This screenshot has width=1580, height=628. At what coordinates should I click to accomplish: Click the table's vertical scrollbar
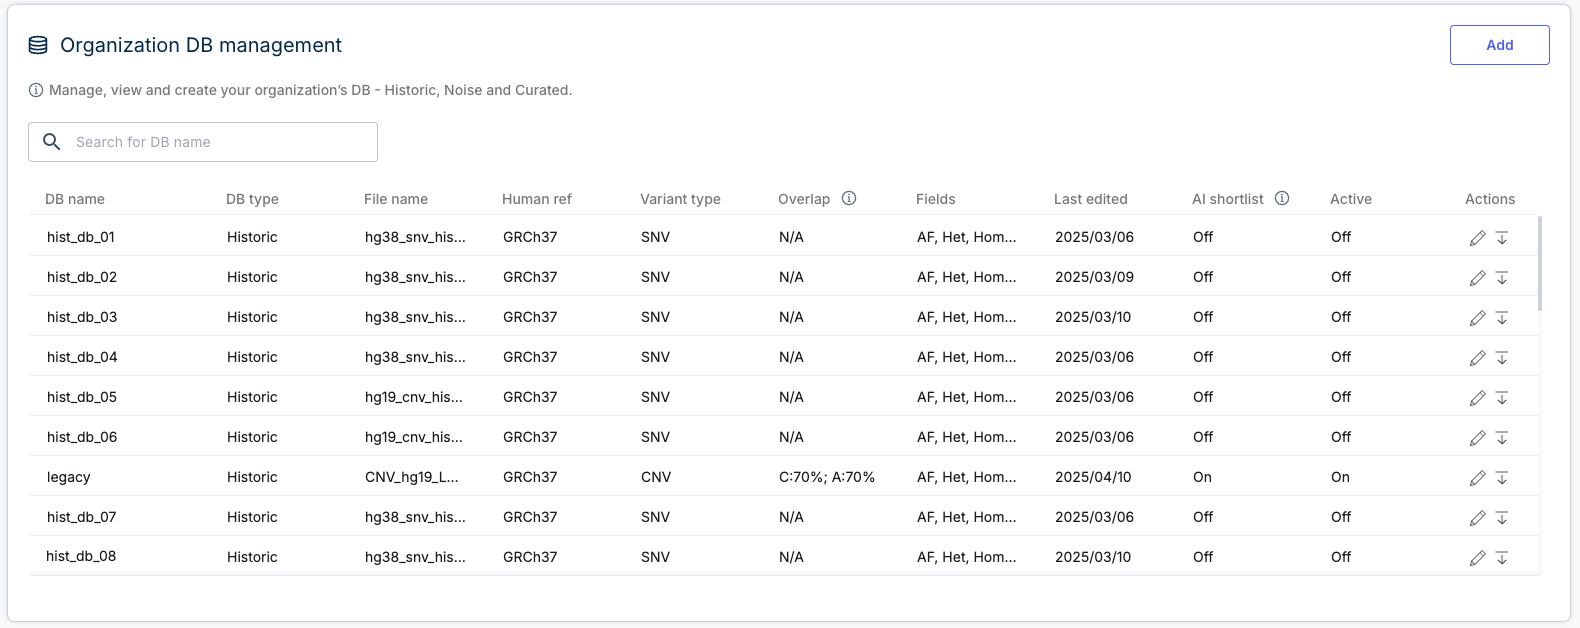(x=1540, y=264)
